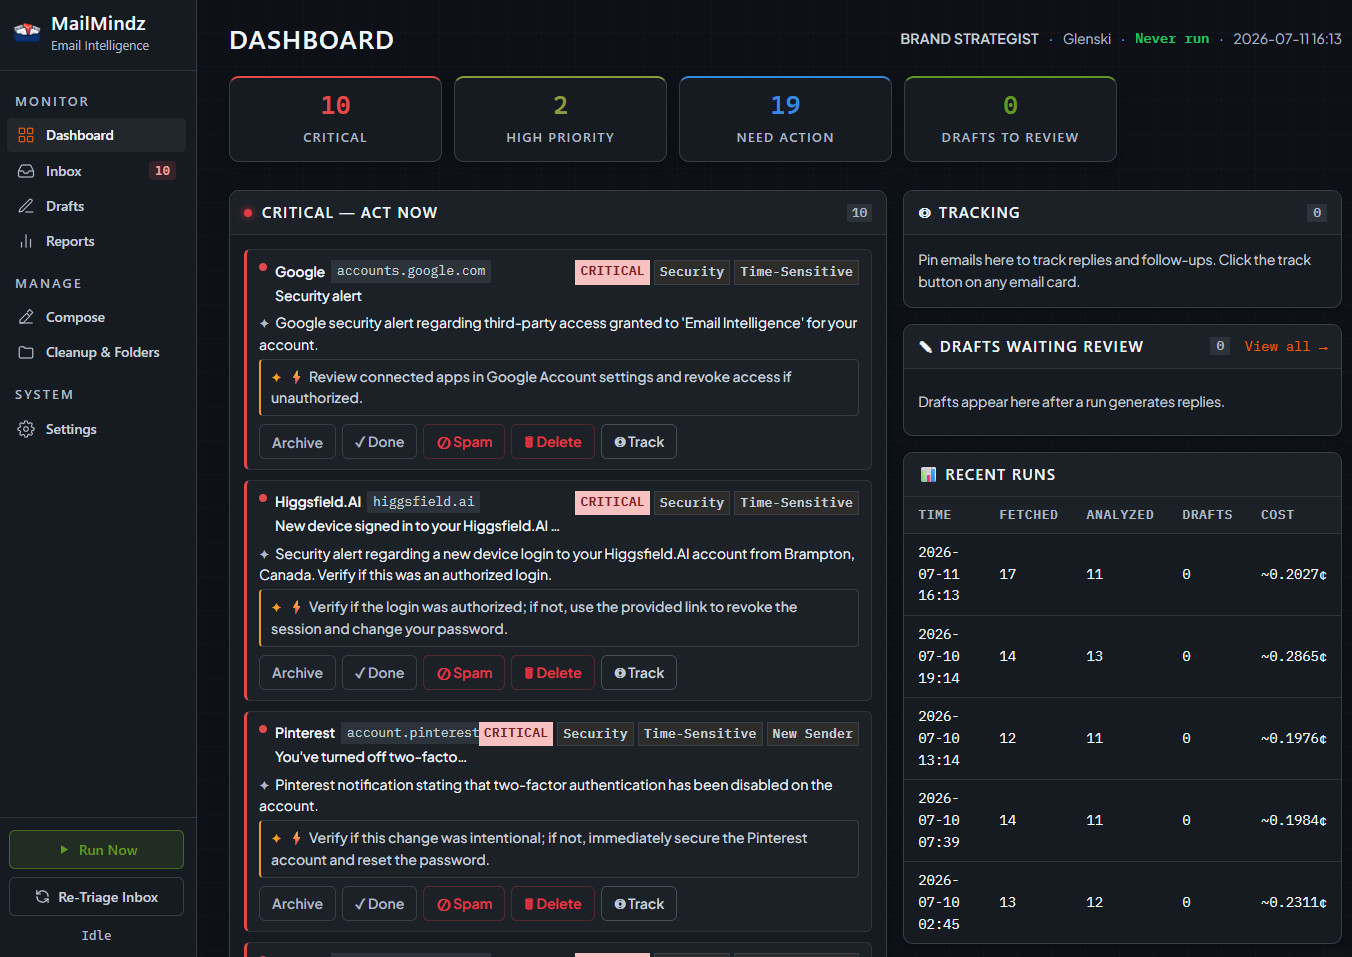This screenshot has width=1352, height=957.
Task: Click the lightning icon in Pinterest action note
Action: click(x=297, y=838)
